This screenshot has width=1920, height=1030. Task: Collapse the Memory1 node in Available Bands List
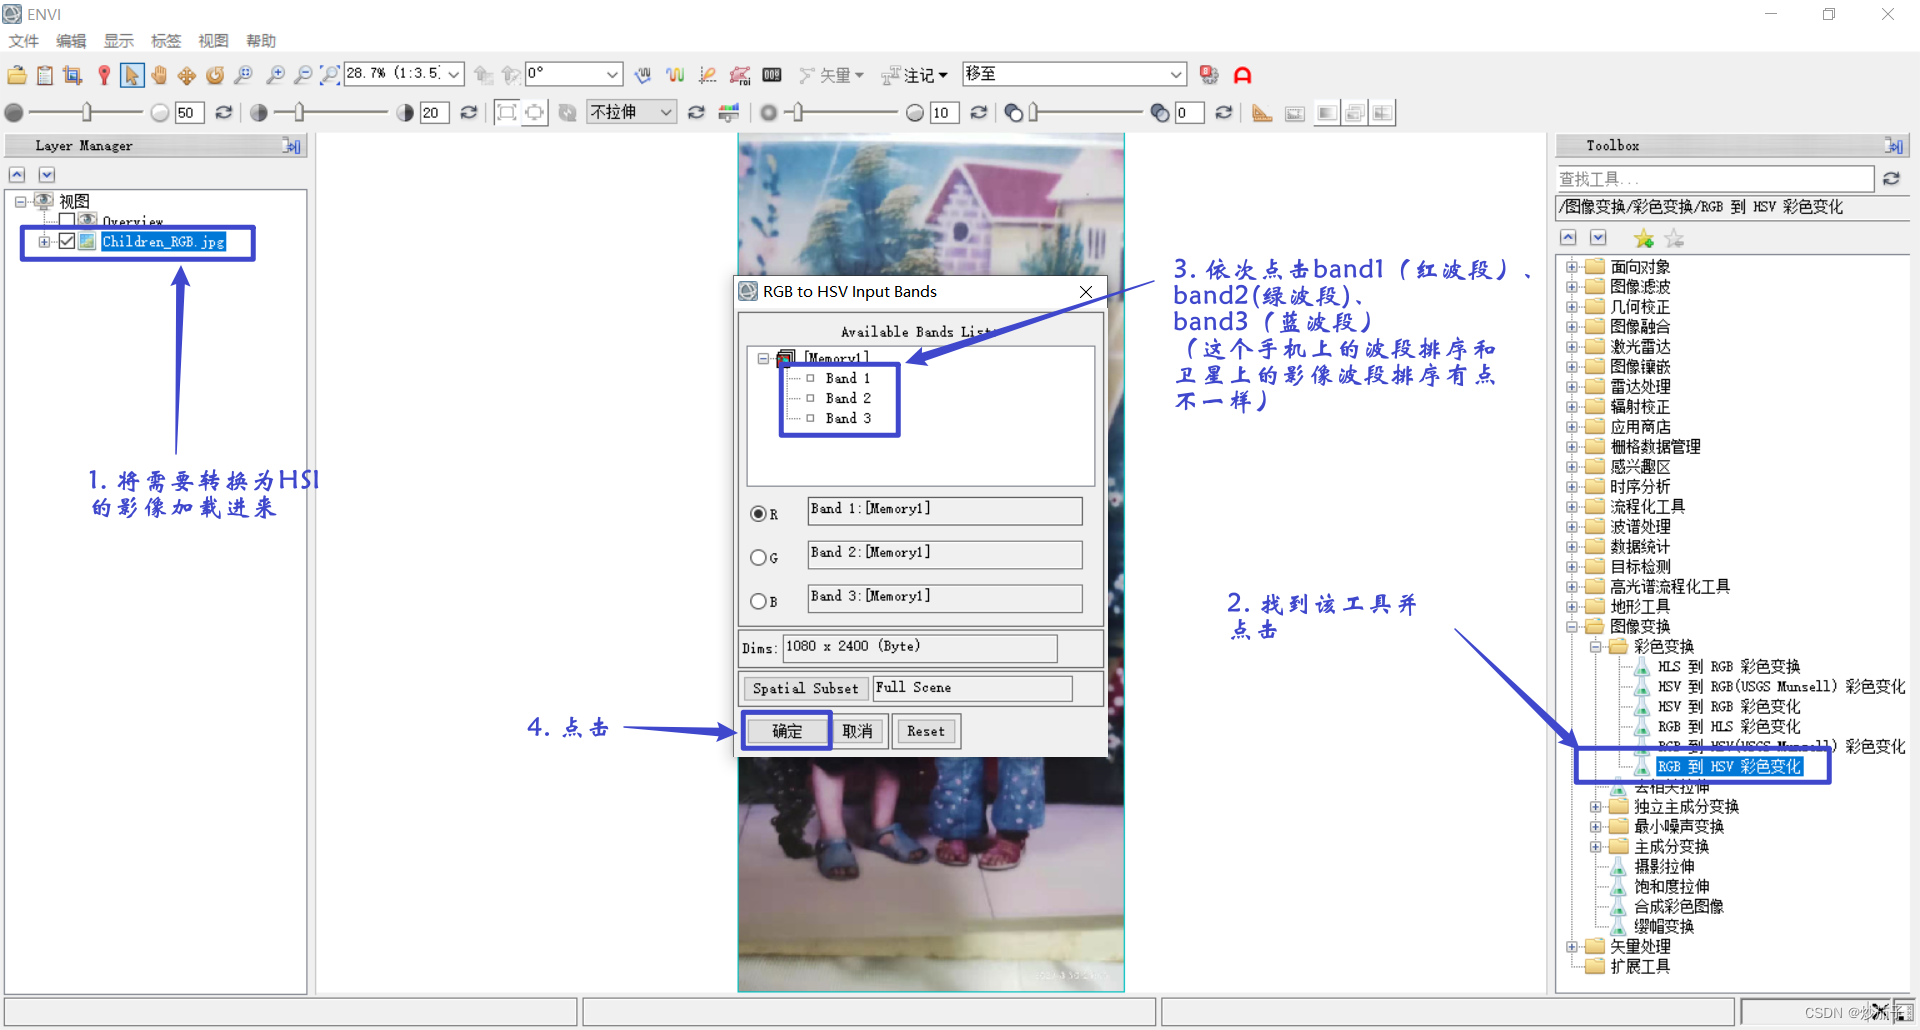(763, 359)
